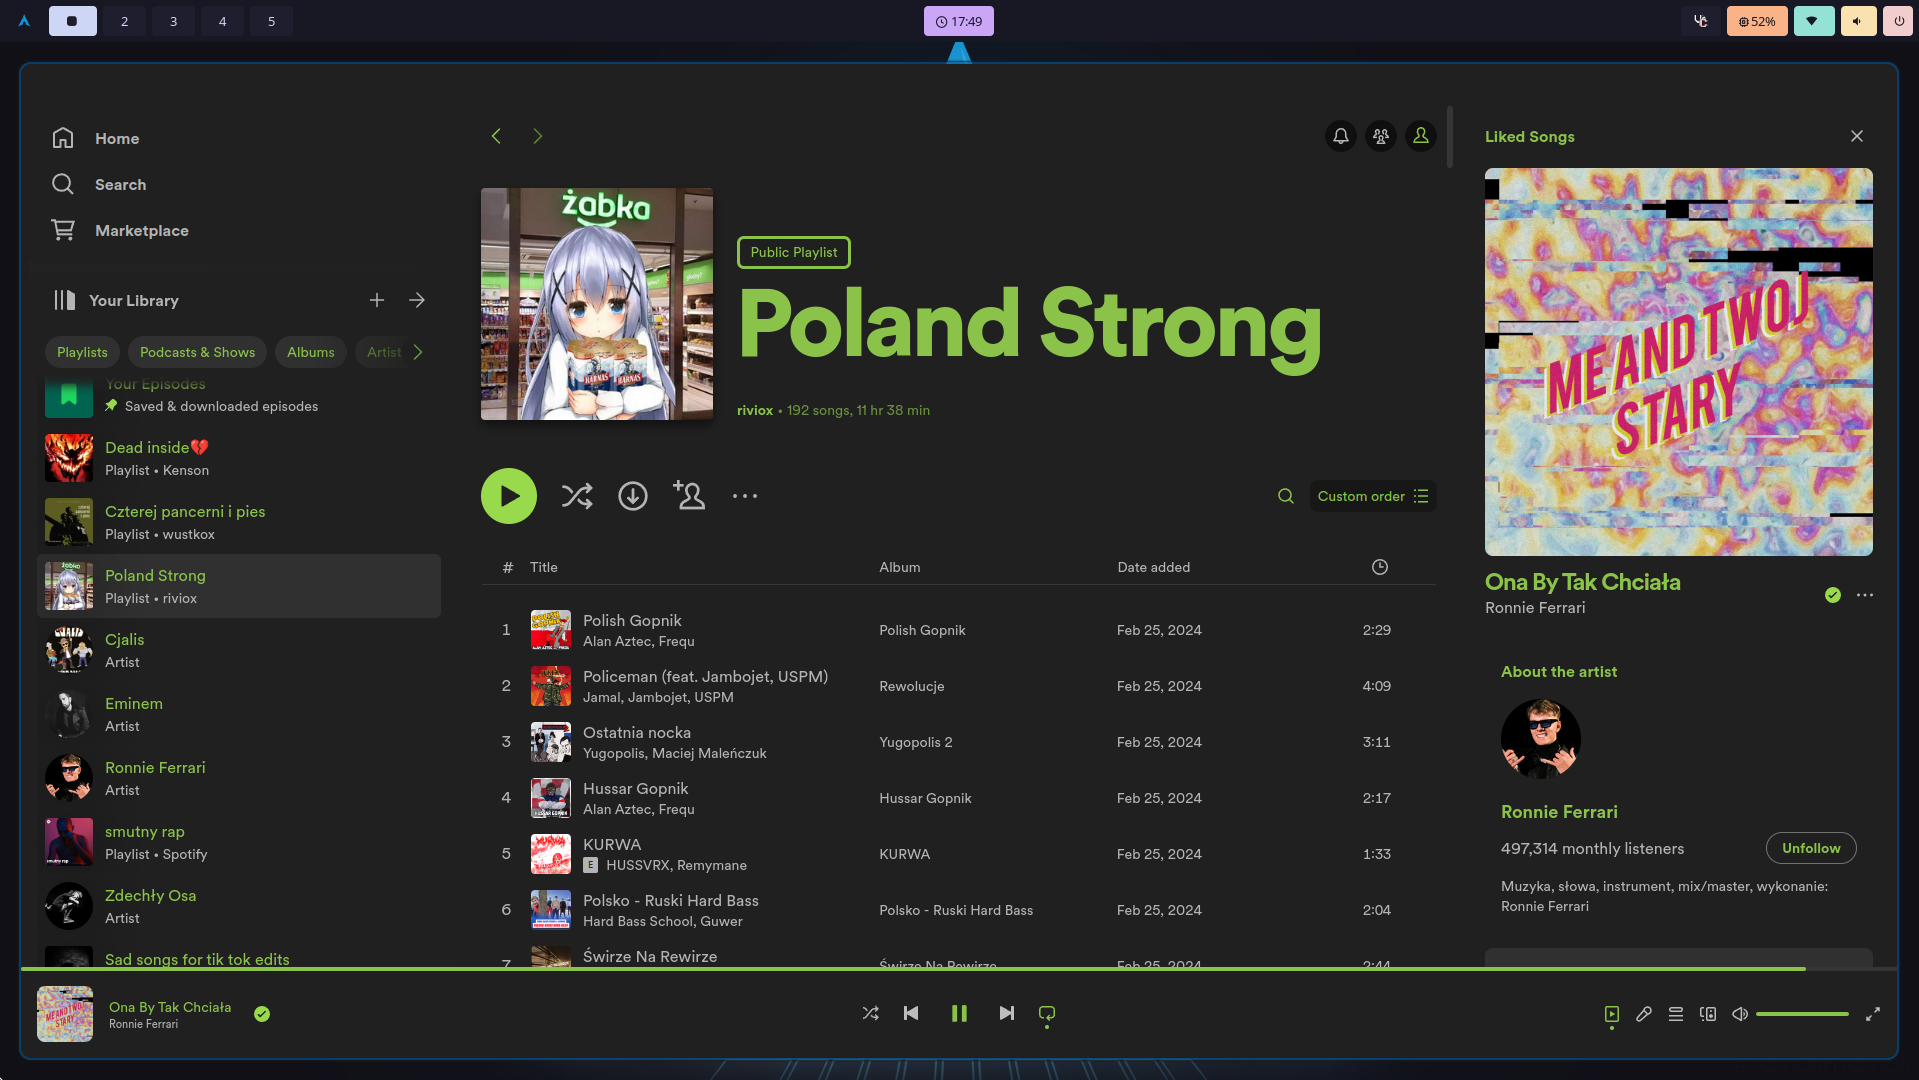Open the Marketplace cart item
The height and width of the screenshot is (1080, 1919).
[x=120, y=230]
